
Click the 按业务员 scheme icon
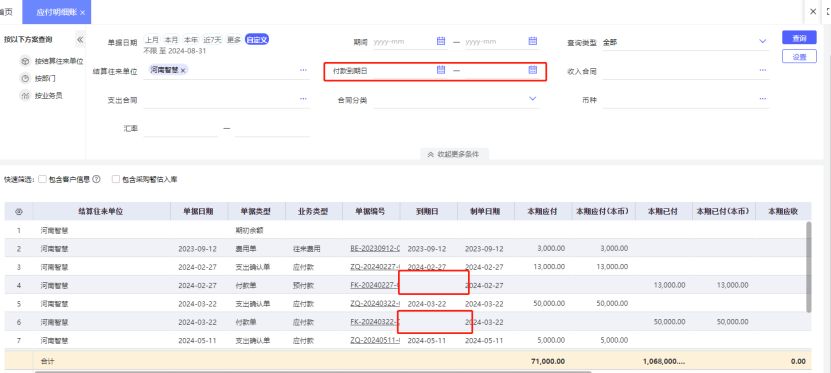tap(25, 96)
